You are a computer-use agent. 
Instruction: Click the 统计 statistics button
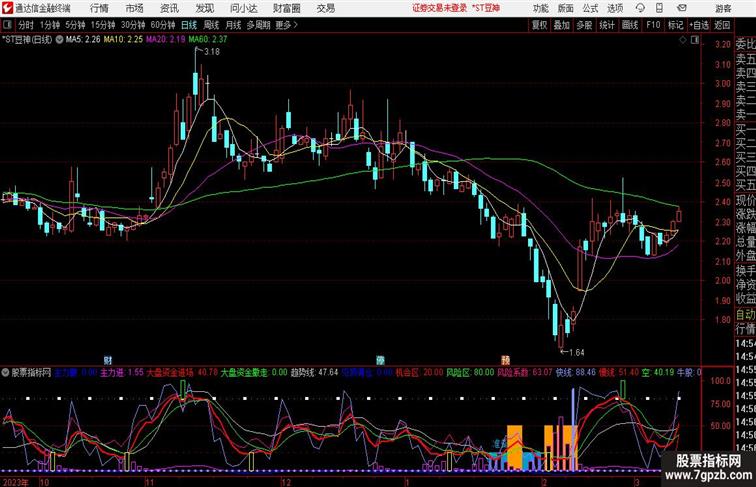click(607, 25)
